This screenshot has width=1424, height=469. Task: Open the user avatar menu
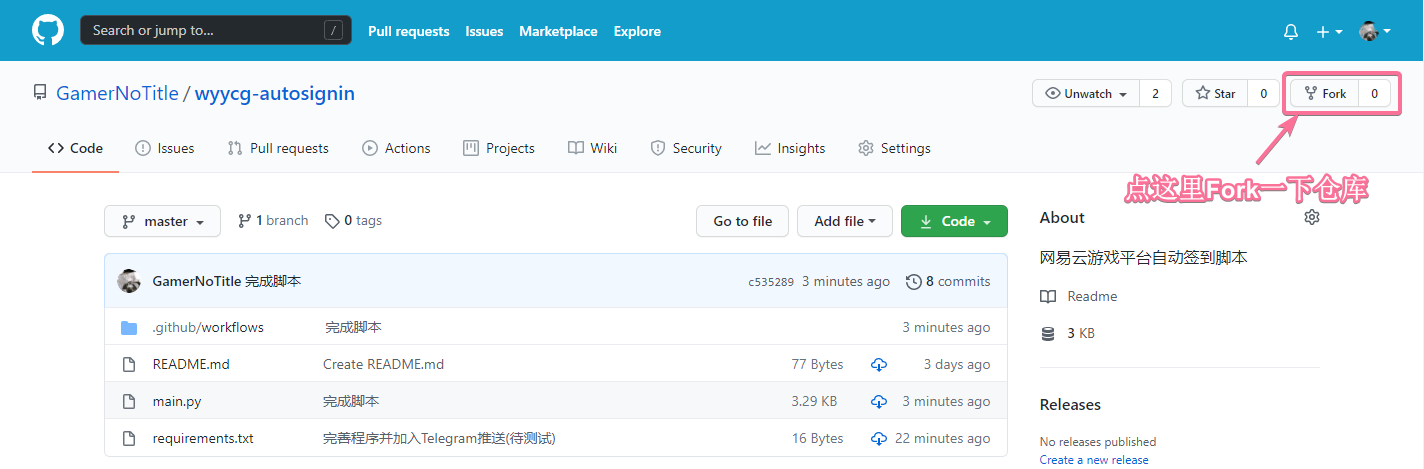click(x=1375, y=32)
